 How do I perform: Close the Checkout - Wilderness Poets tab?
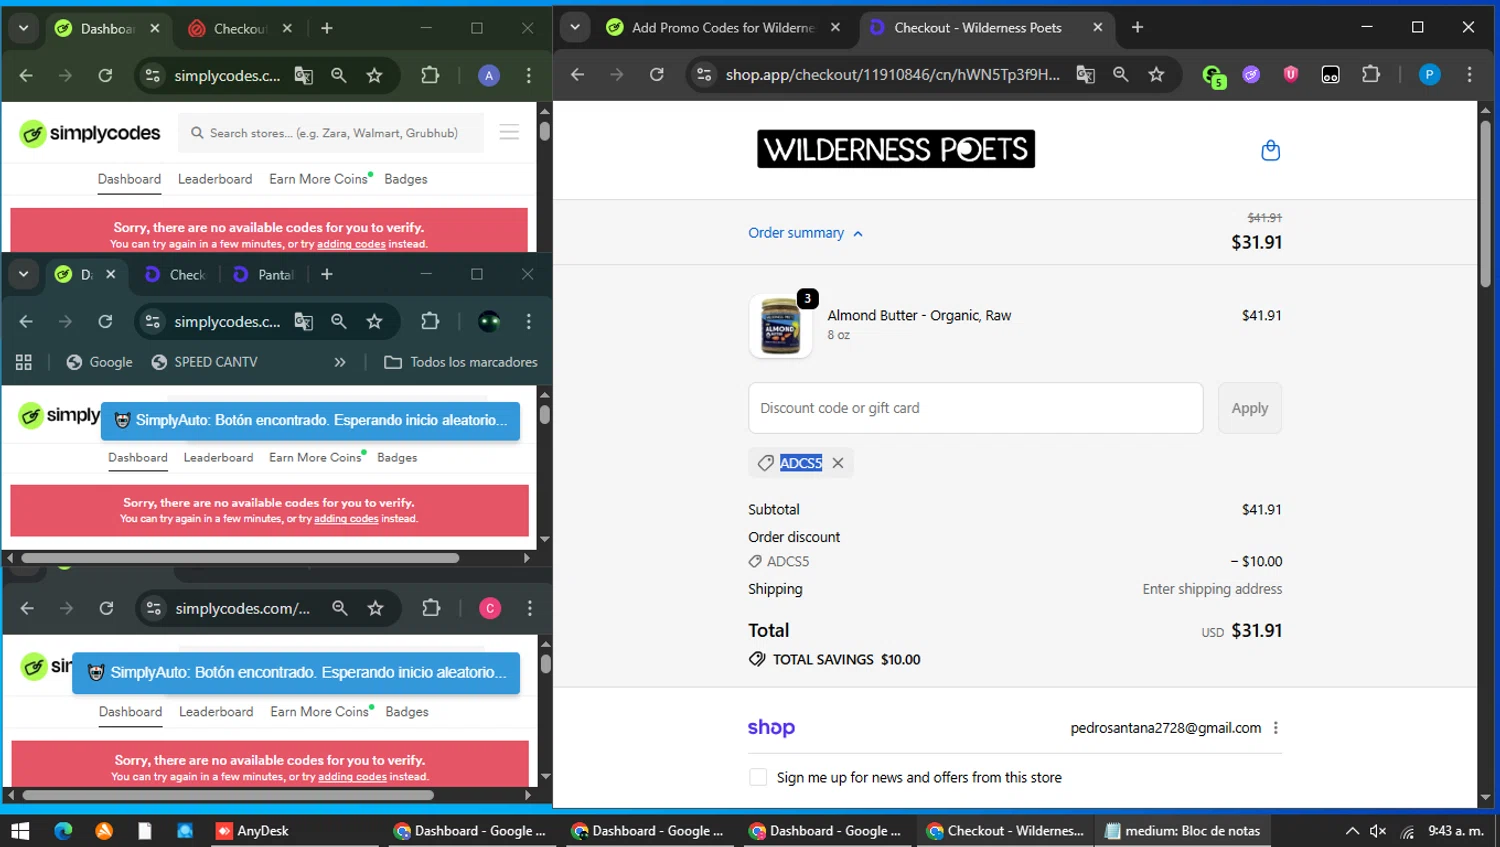(x=1097, y=28)
